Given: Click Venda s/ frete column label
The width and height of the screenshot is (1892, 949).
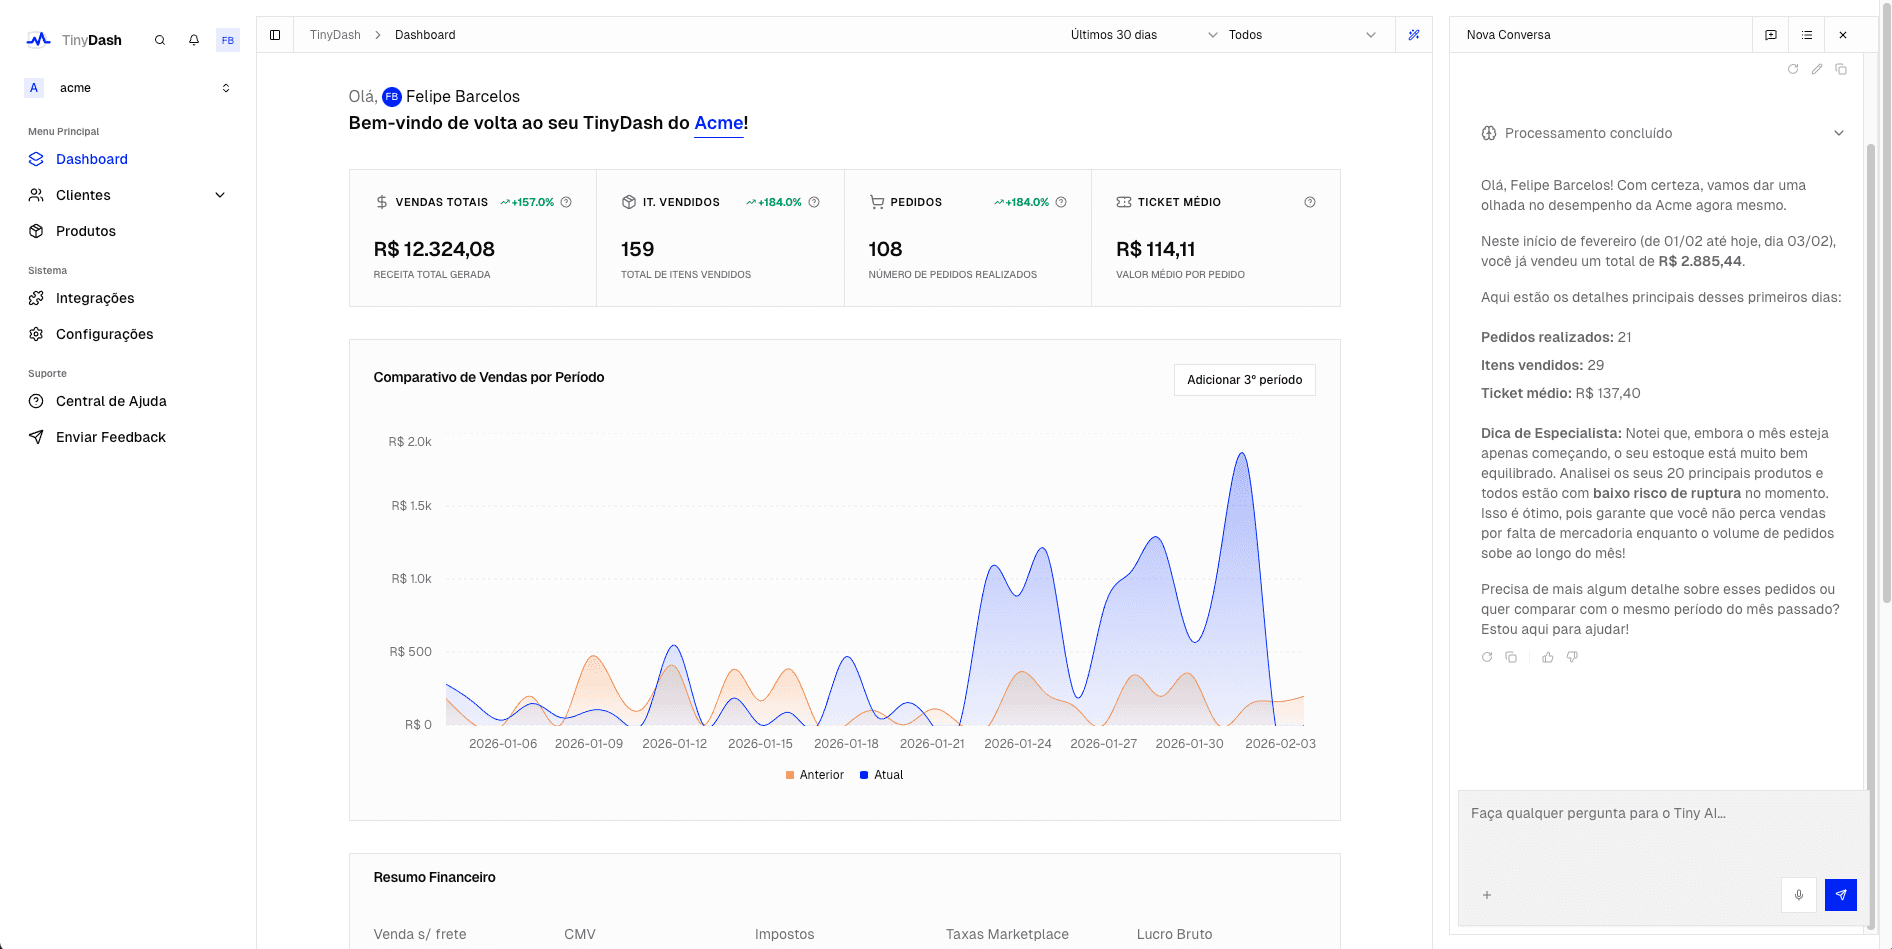Looking at the screenshot, I should point(420,934).
